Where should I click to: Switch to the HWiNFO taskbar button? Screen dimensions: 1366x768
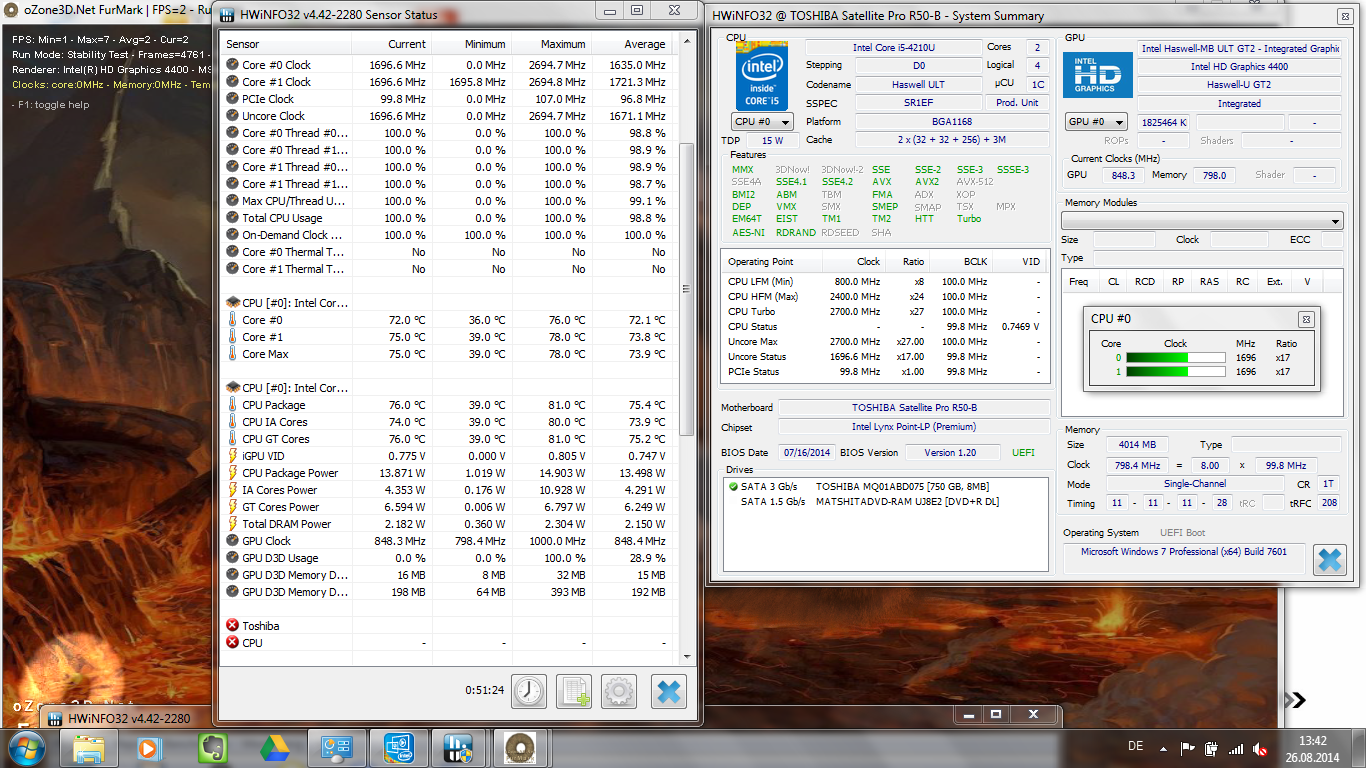pyautogui.click(x=459, y=748)
